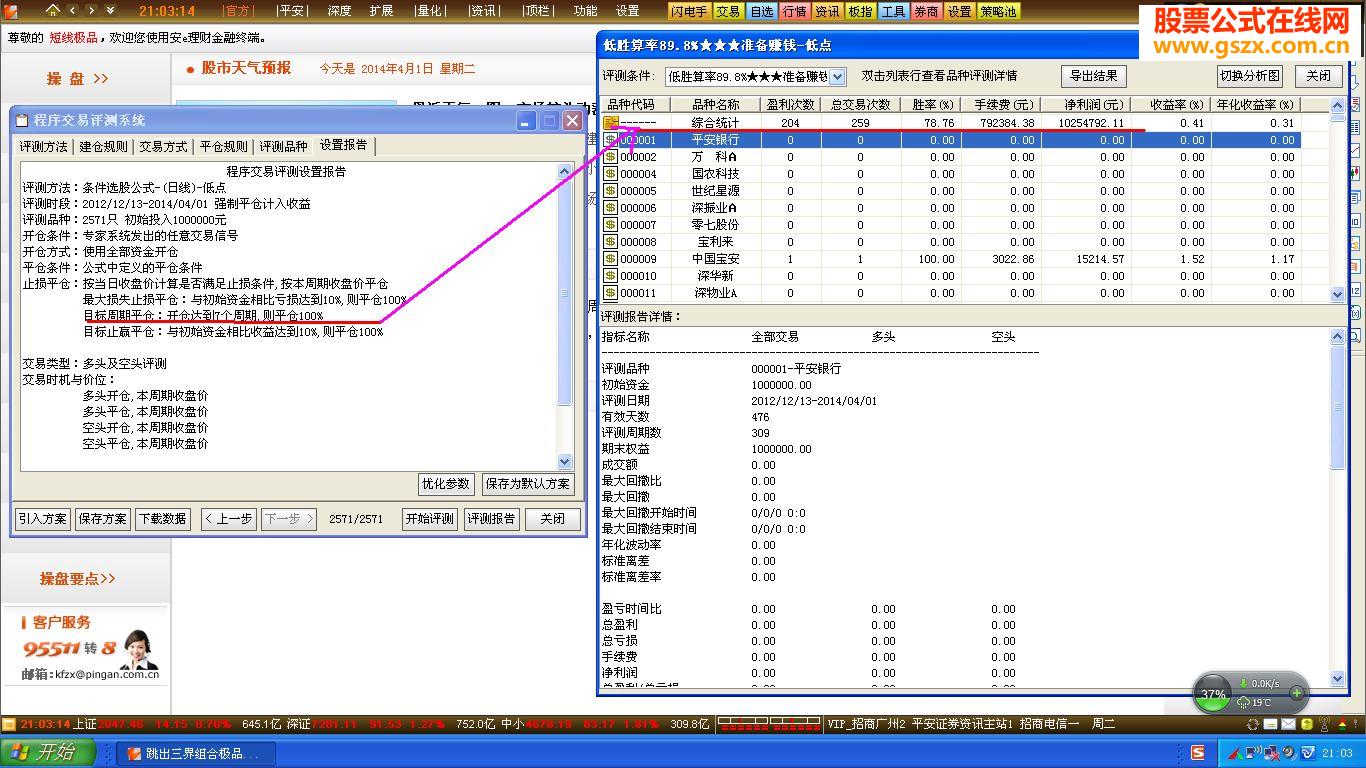Sort by the 盈利次数 column header
The height and width of the screenshot is (768, 1366).
[x=790, y=104]
